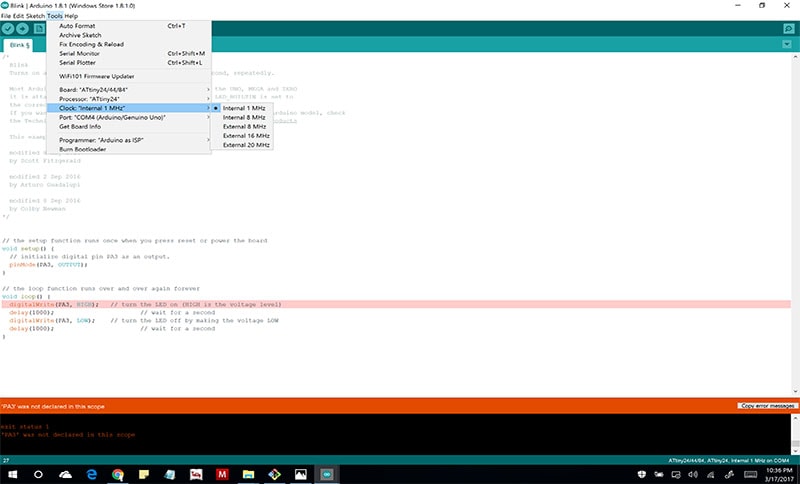Open Windows Defender shield tray icon
Image resolution: width=800 pixels, height=484 pixels.
[642, 474]
